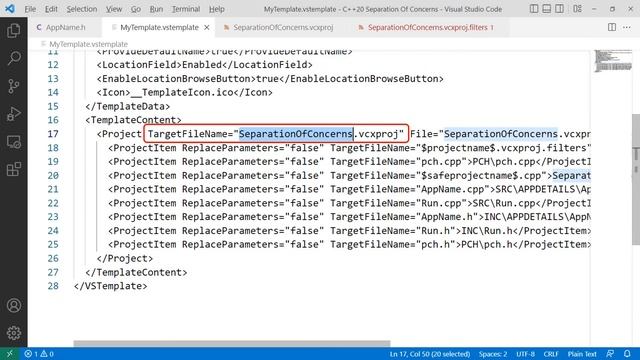Click EnableLocationBrowseButton on line 13
This screenshot has height=360, width=640.
click(x=270, y=78)
